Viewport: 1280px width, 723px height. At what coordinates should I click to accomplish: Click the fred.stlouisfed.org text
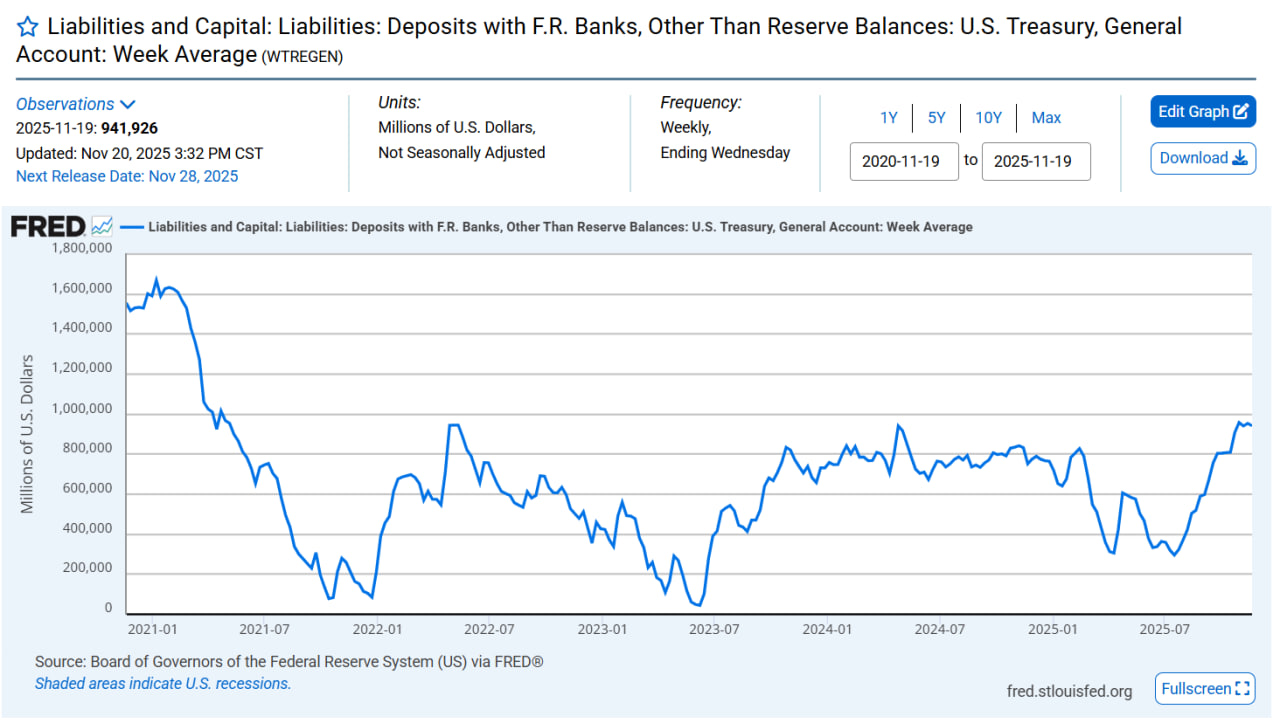(x=1069, y=691)
